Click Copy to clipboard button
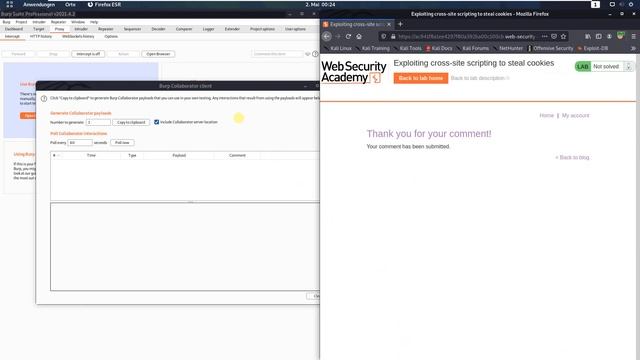640x360 pixels. (131, 122)
